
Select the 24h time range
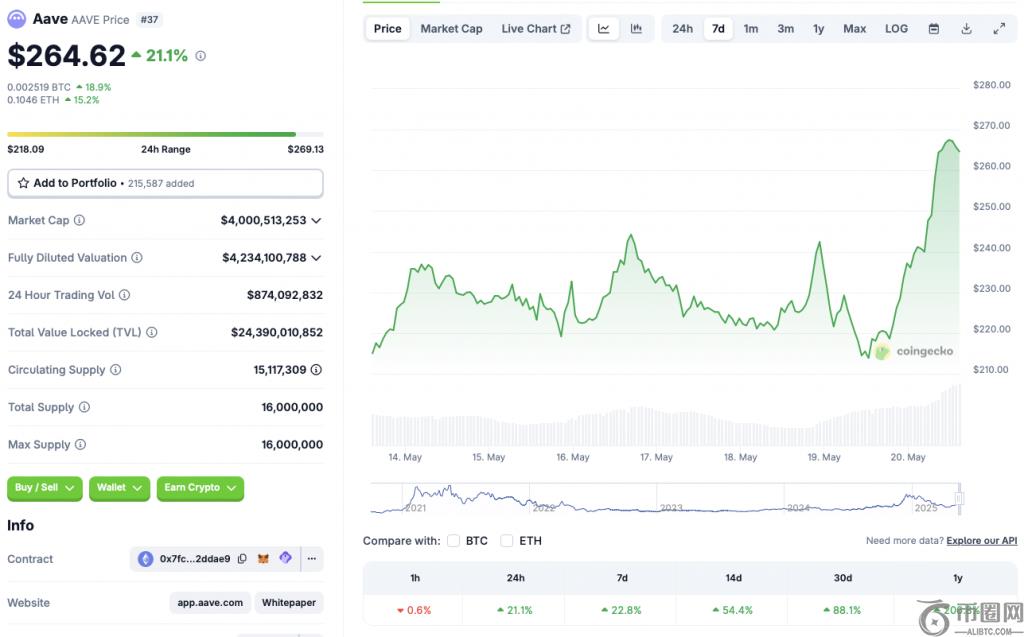(x=682, y=29)
